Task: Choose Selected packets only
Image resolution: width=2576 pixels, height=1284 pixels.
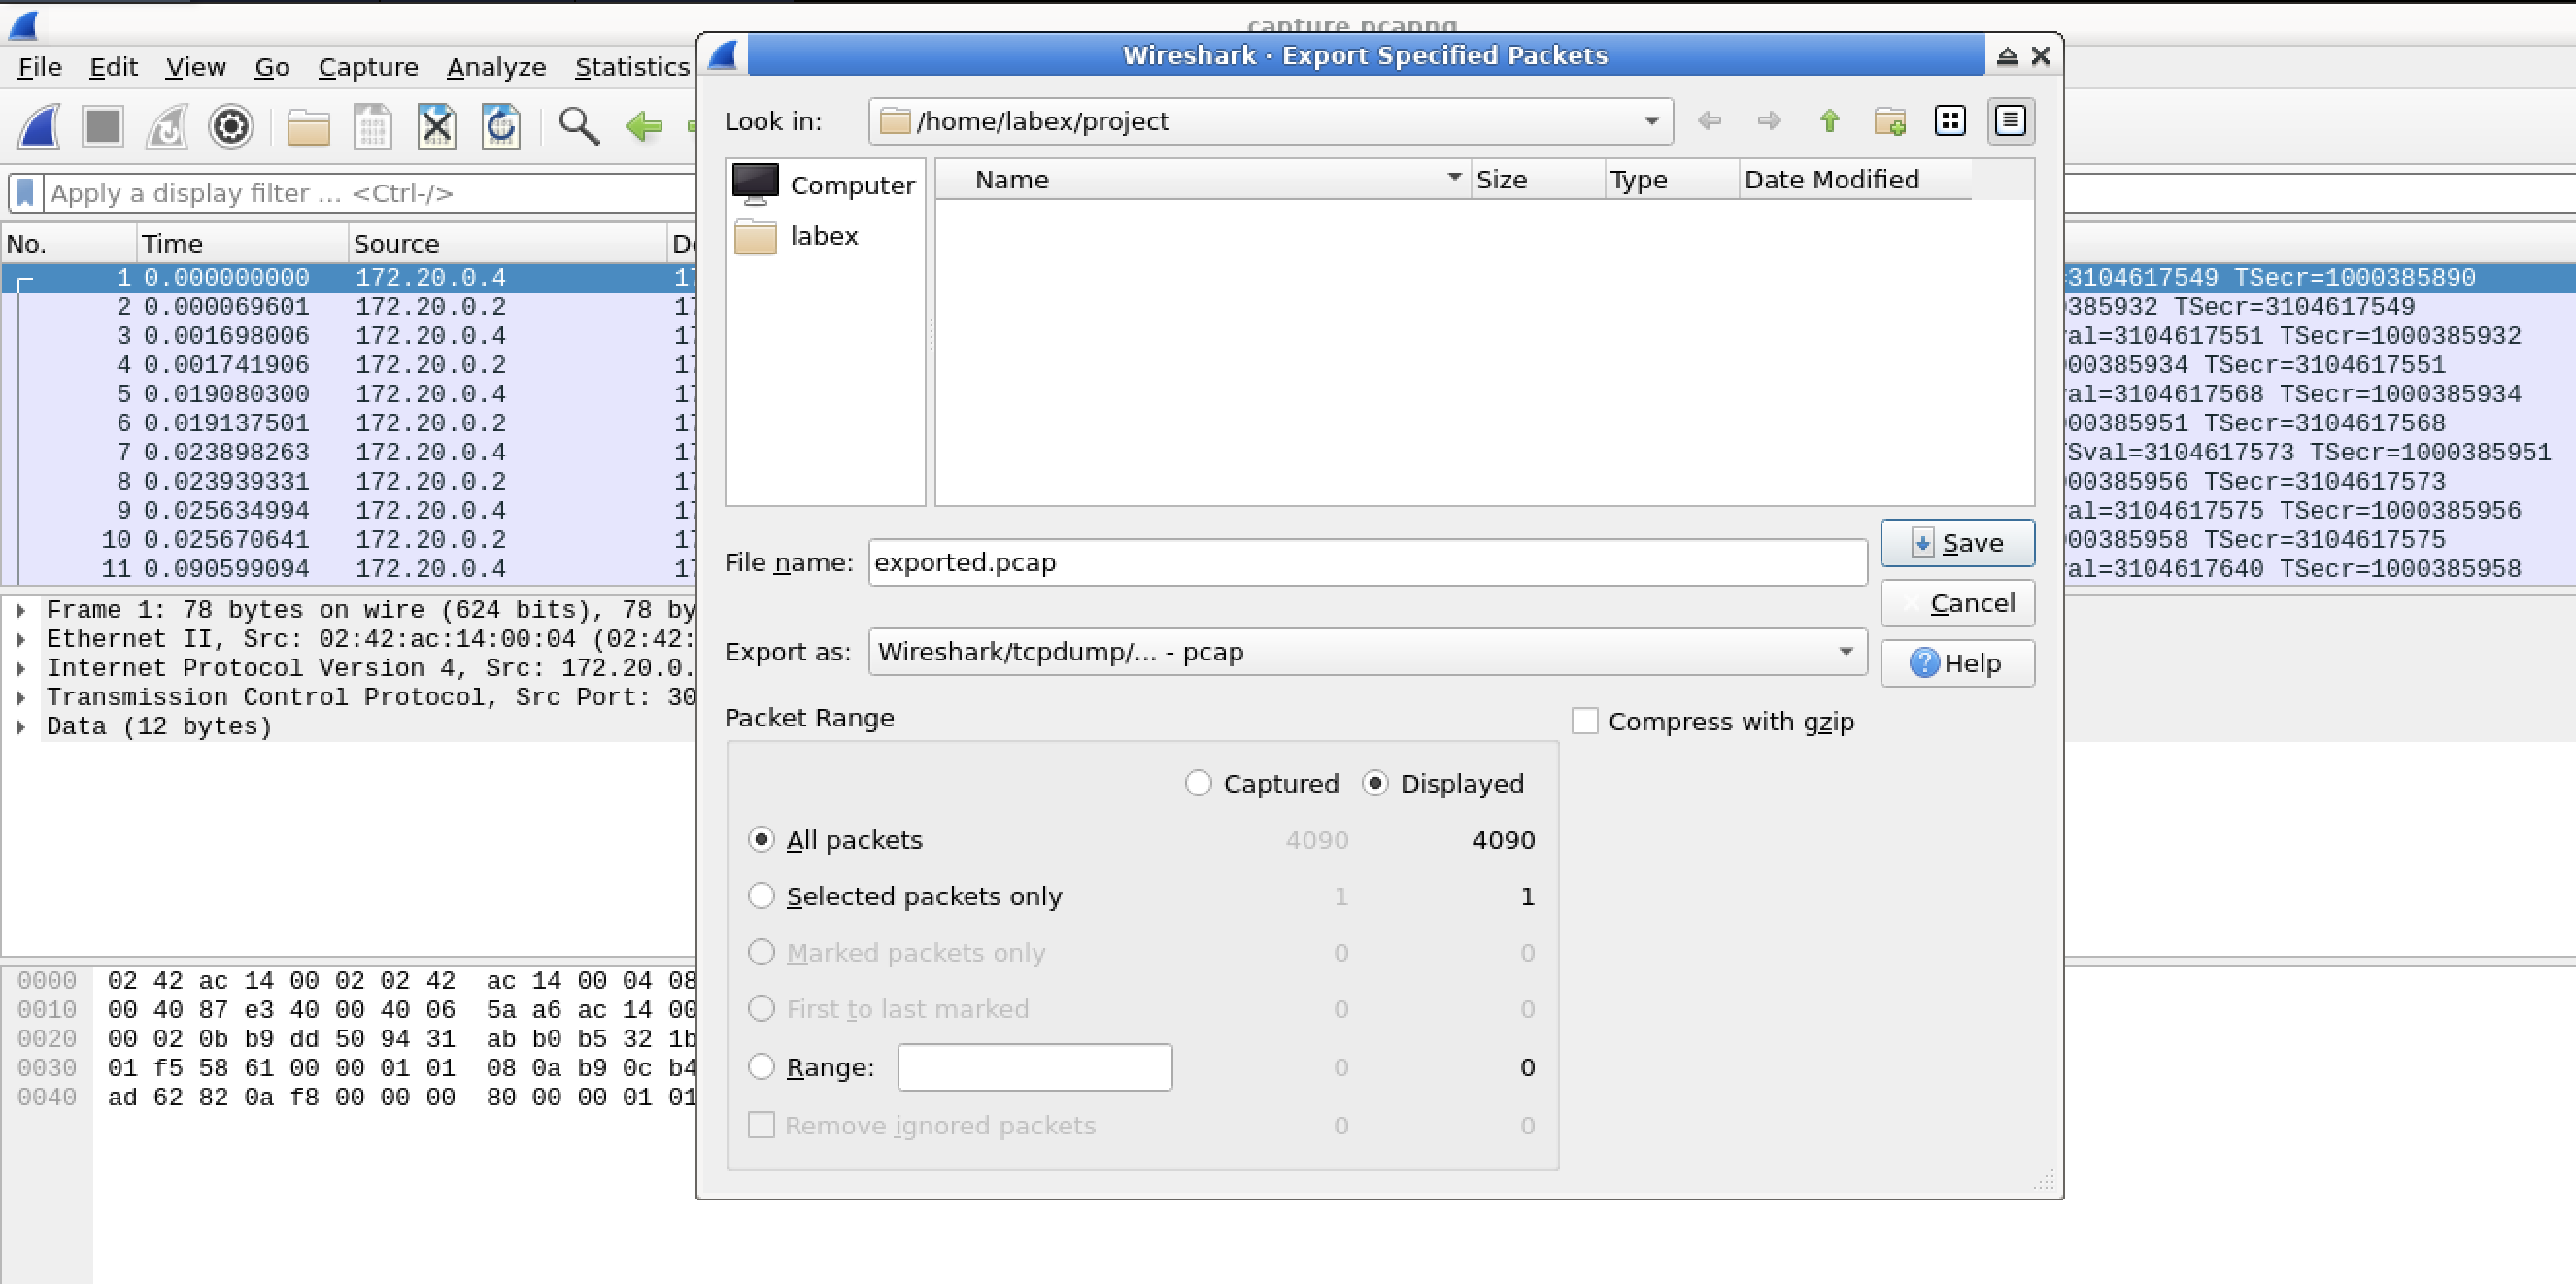Action: click(762, 896)
